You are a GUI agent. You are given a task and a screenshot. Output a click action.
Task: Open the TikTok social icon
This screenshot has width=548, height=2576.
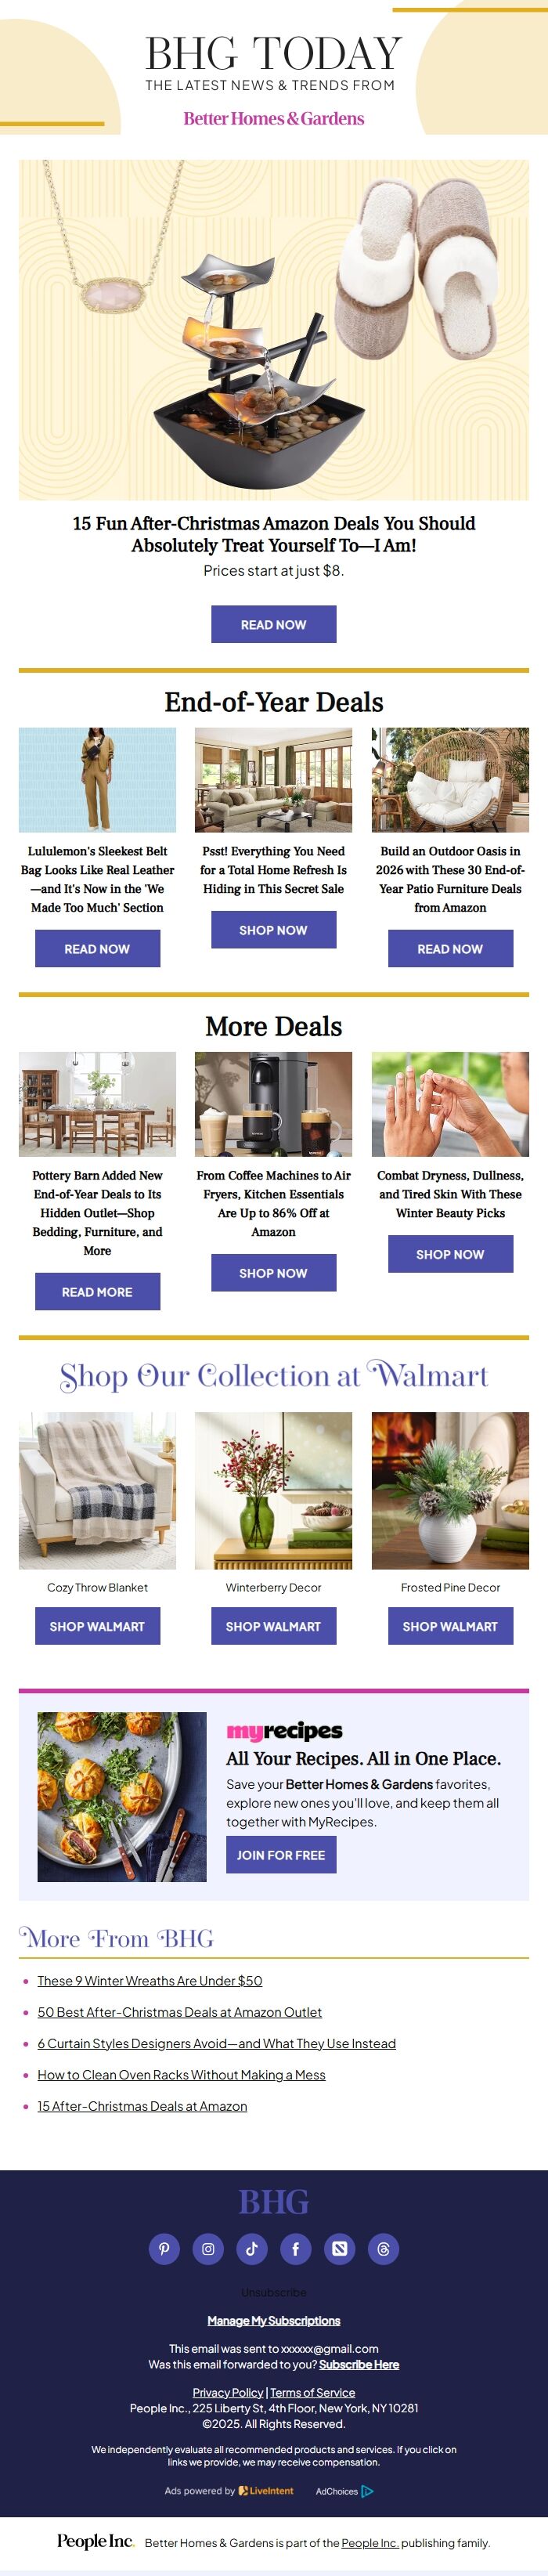252,2248
